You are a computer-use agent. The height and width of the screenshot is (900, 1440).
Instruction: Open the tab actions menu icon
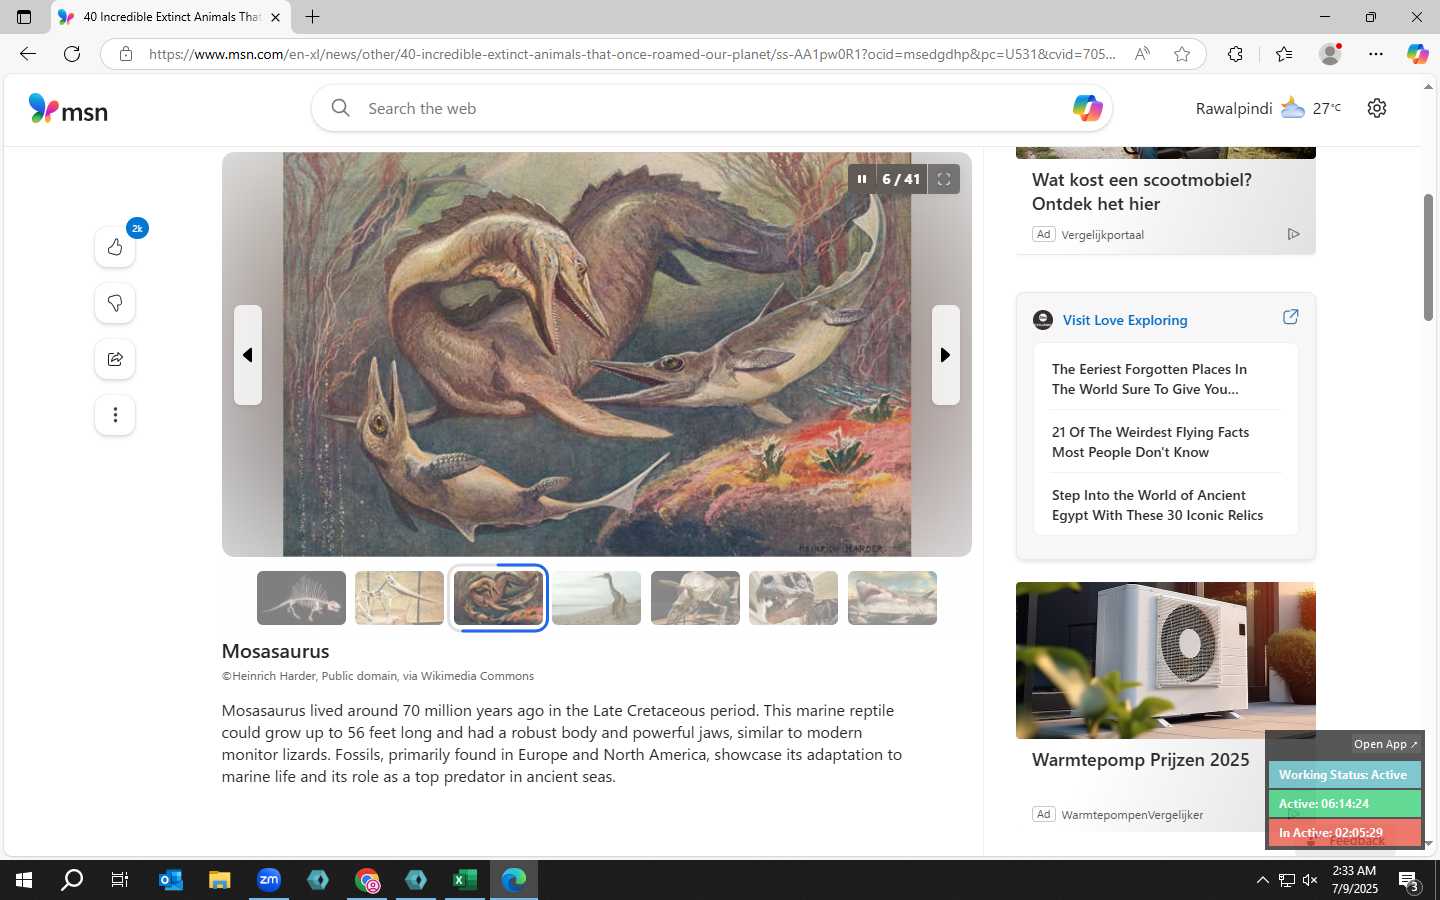point(24,17)
